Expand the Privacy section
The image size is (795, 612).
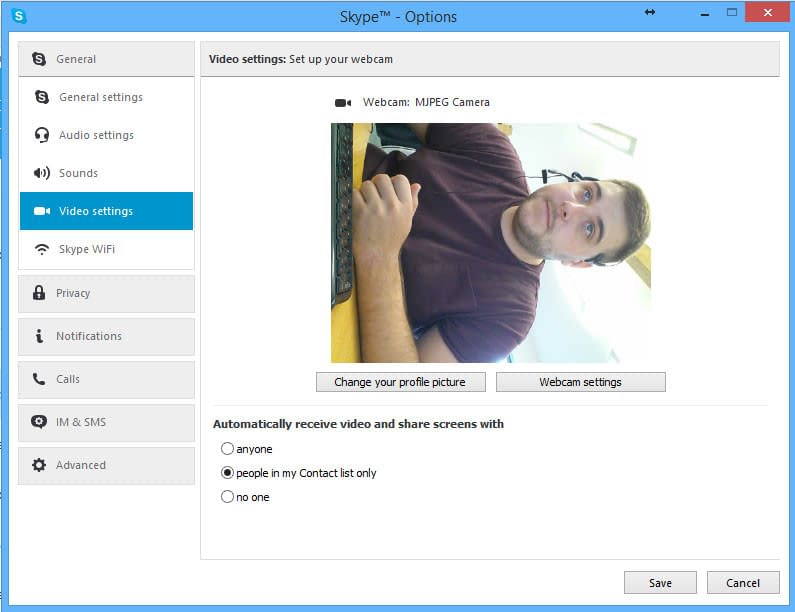[106, 294]
